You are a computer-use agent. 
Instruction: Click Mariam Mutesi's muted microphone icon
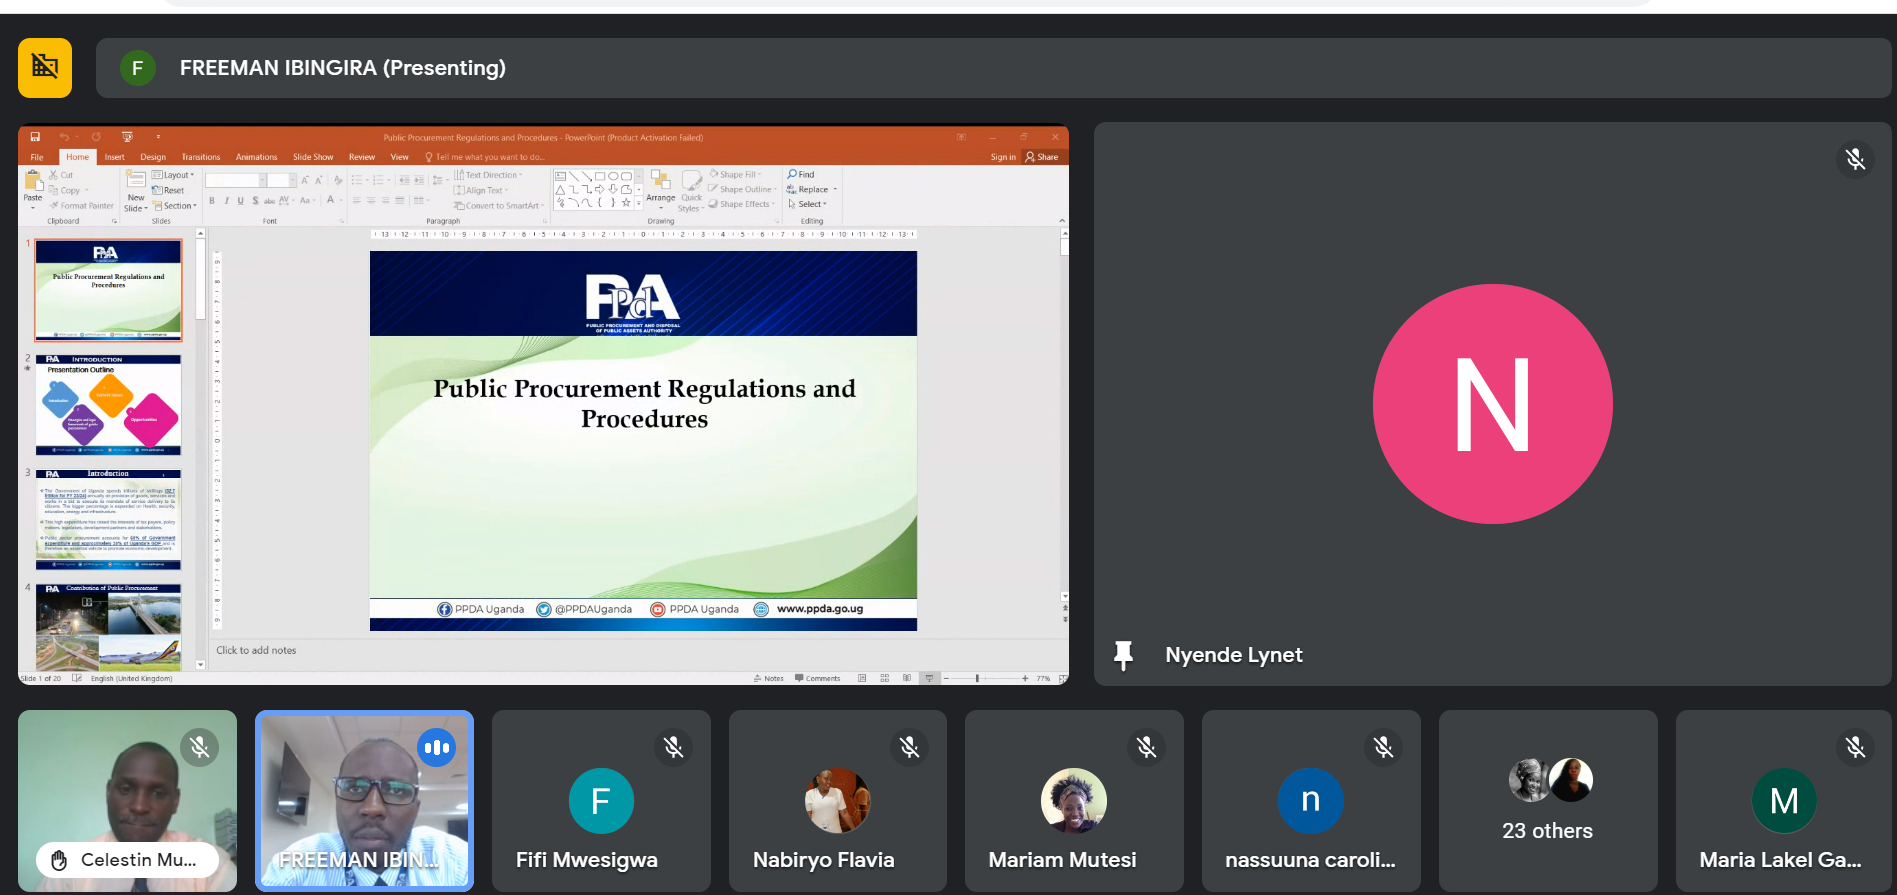pyautogui.click(x=1146, y=747)
